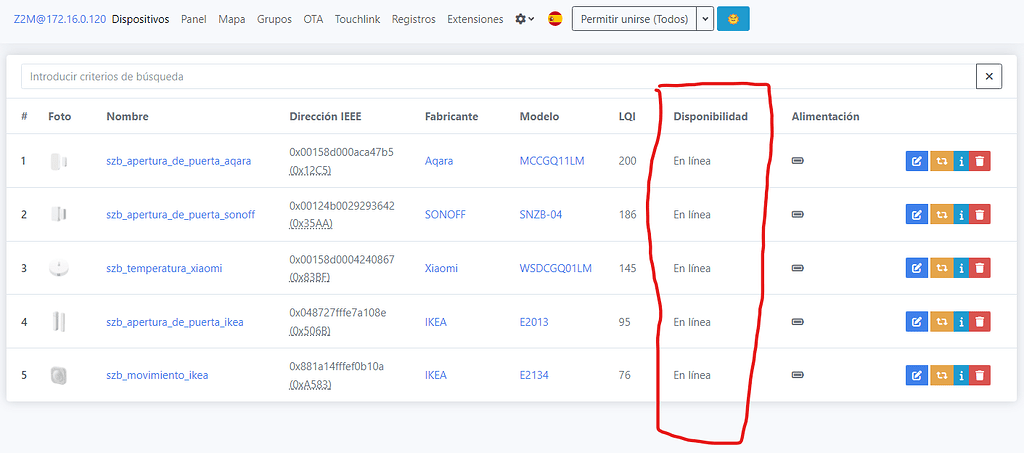Open szb_apertura_de_puerta_sonoff device page
The width and height of the screenshot is (1024, 453).
(180, 214)
